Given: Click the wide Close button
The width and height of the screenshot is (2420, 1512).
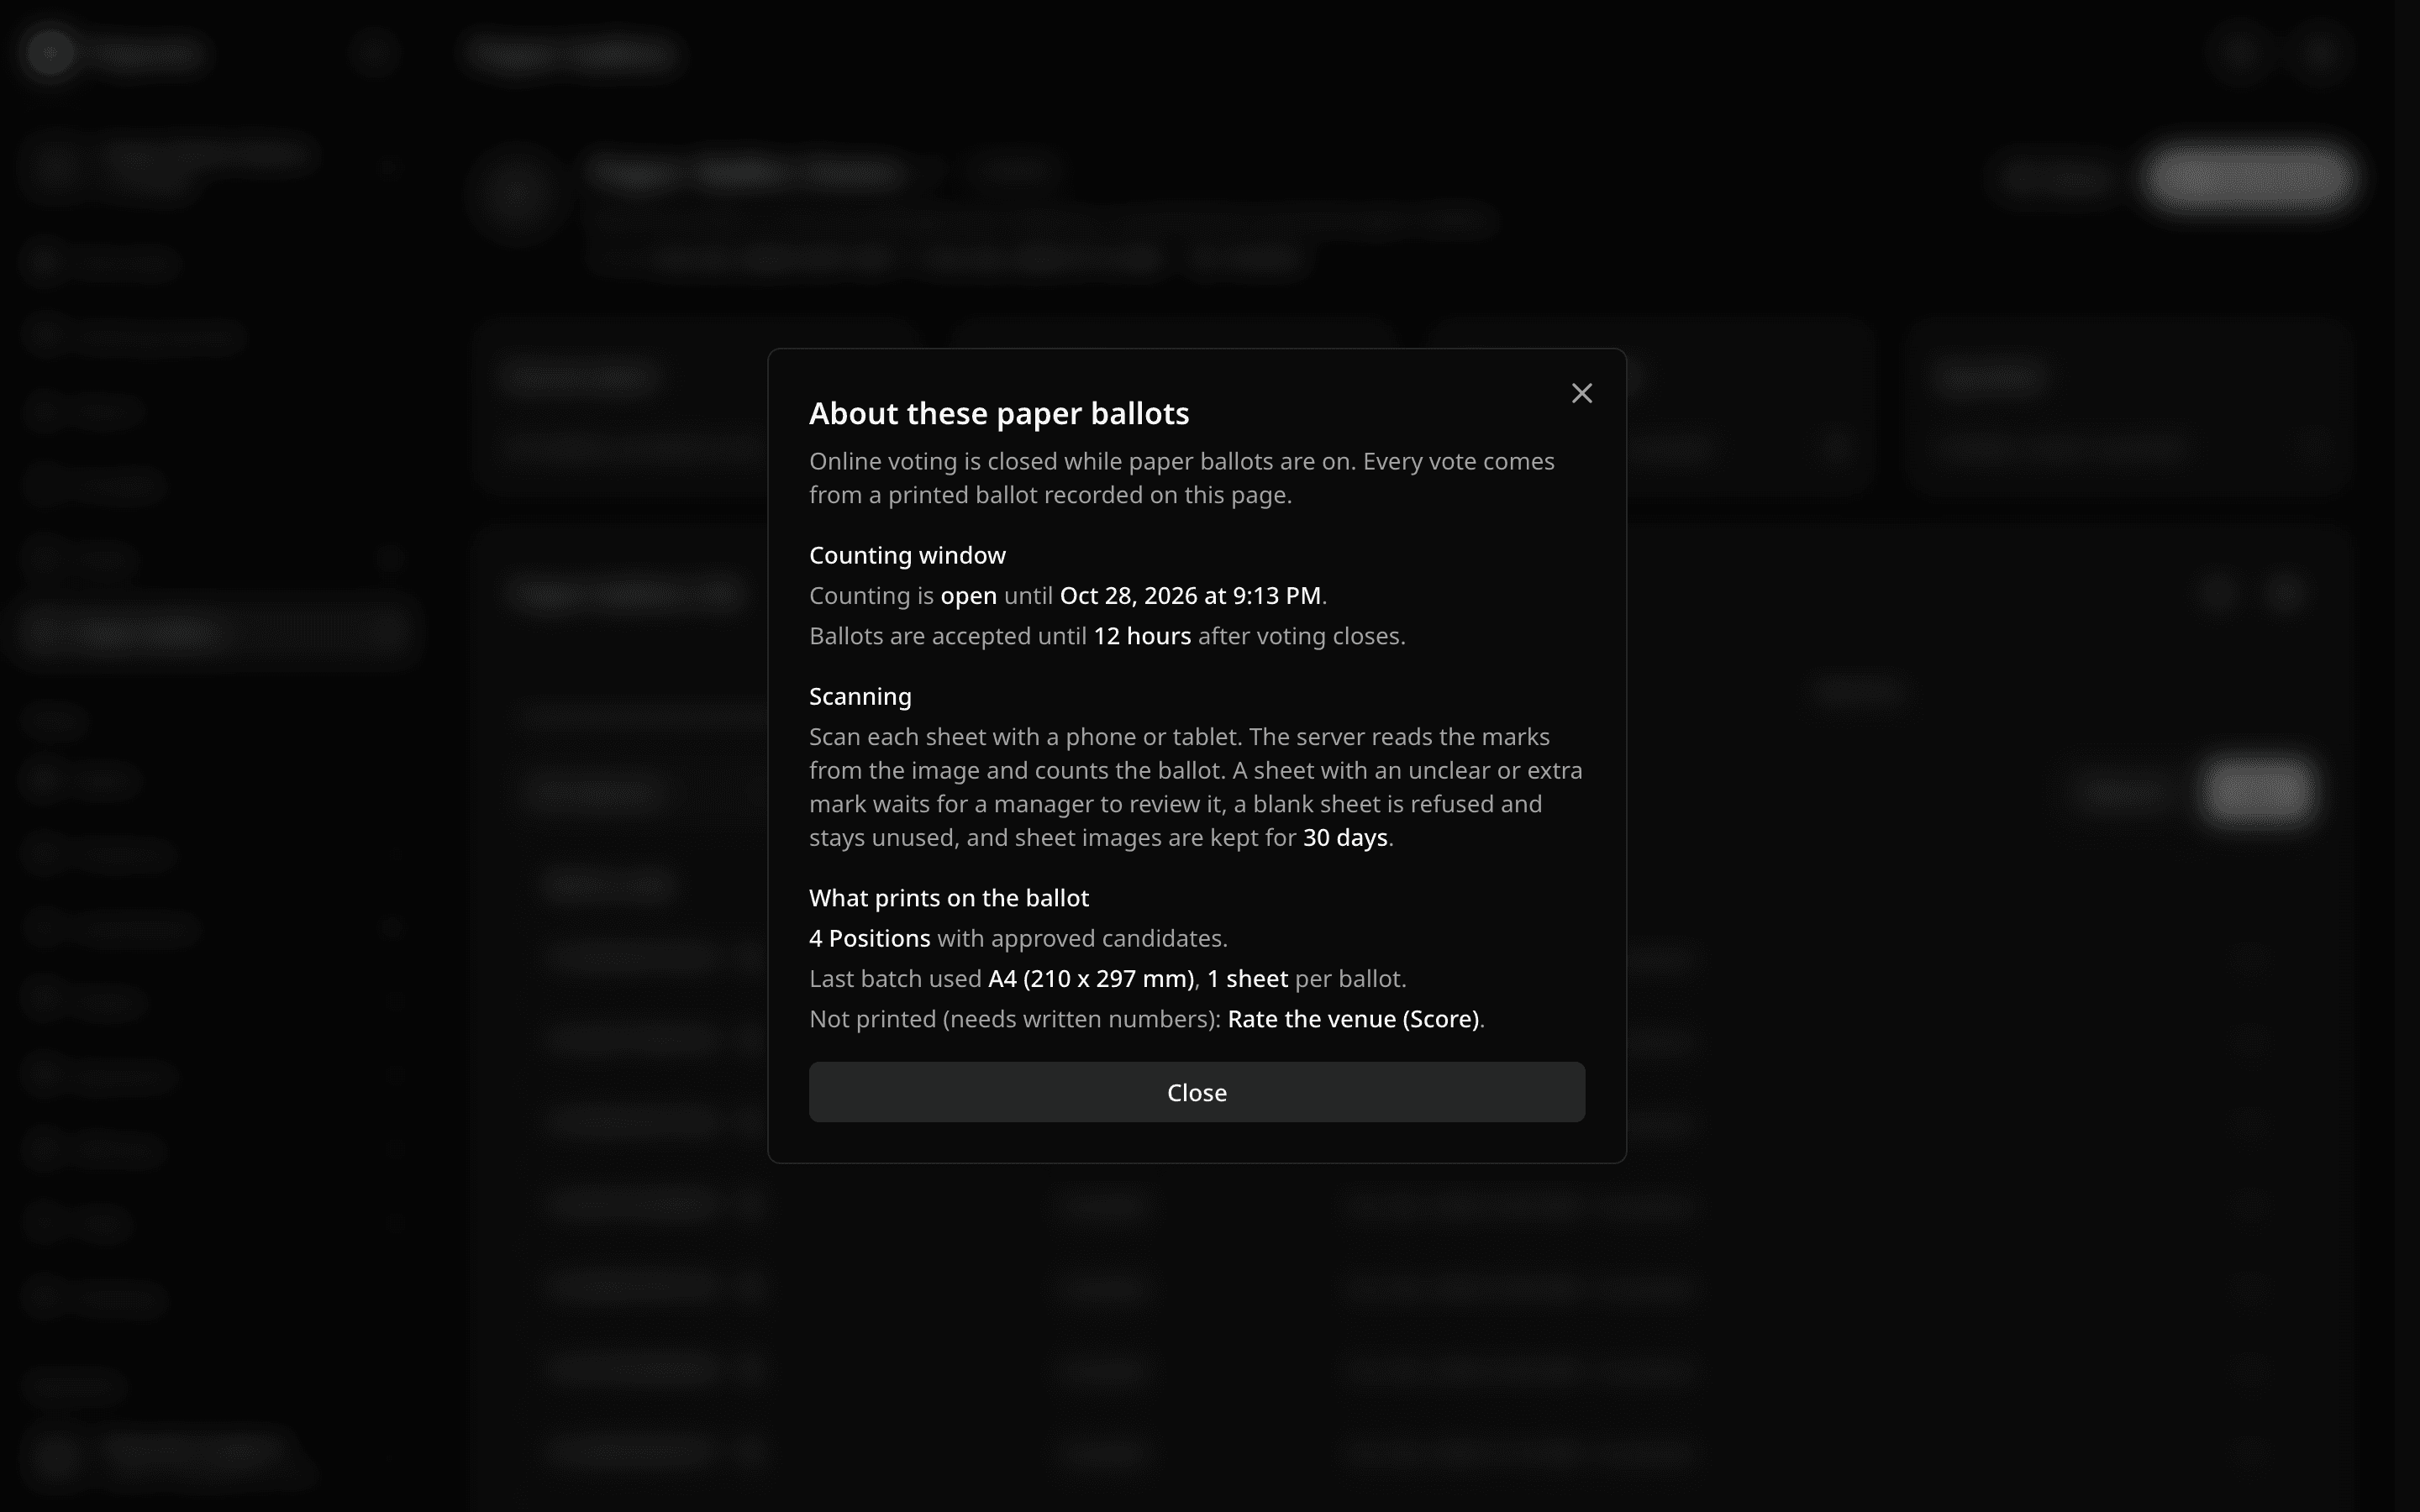Looking at the screenshot, I should pos(1196,1092).
